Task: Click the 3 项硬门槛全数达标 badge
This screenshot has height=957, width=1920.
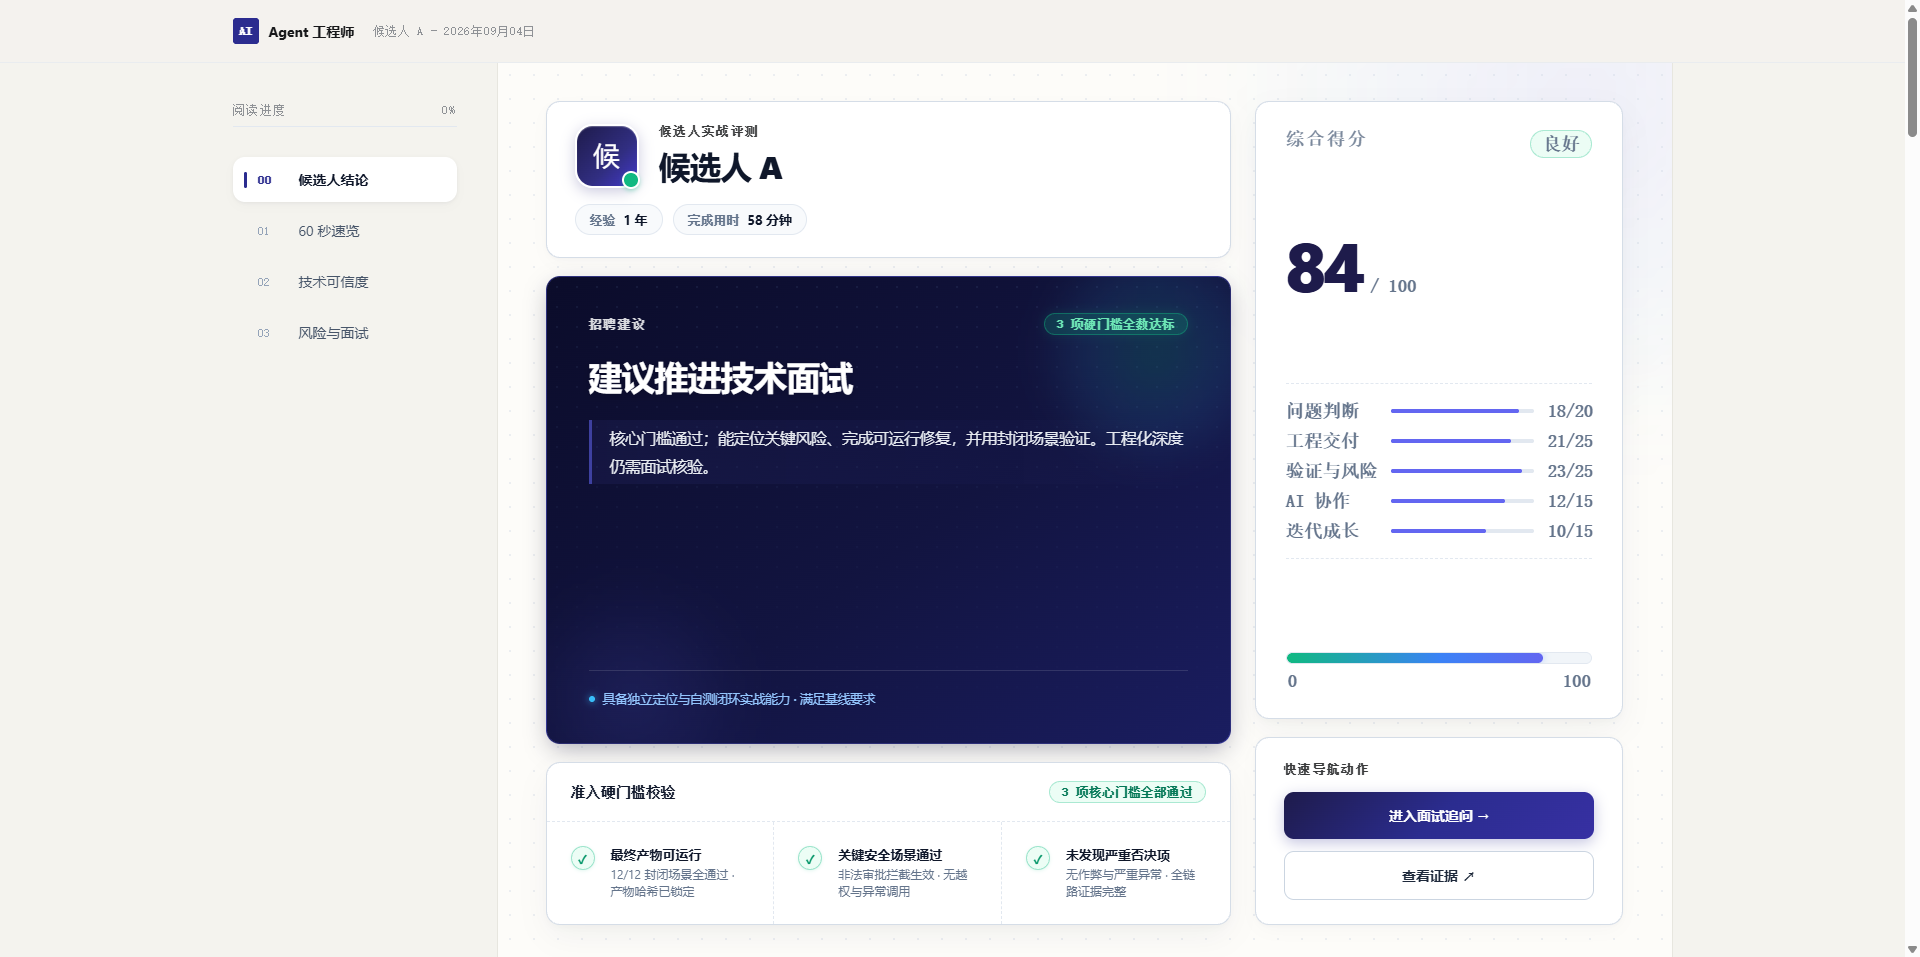Action: (x=1116, y=324)
